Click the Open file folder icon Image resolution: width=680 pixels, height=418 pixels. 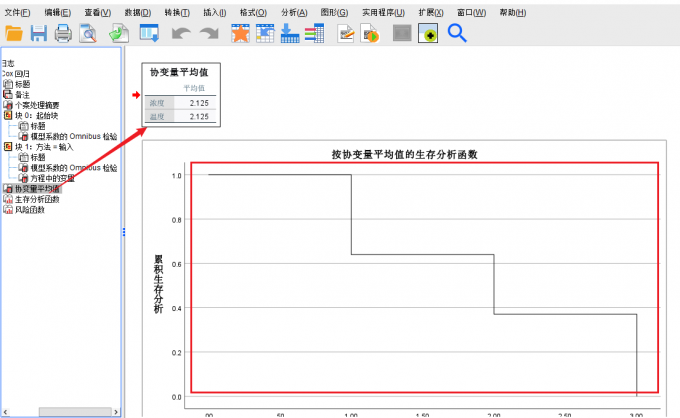(x=13, y=34)
